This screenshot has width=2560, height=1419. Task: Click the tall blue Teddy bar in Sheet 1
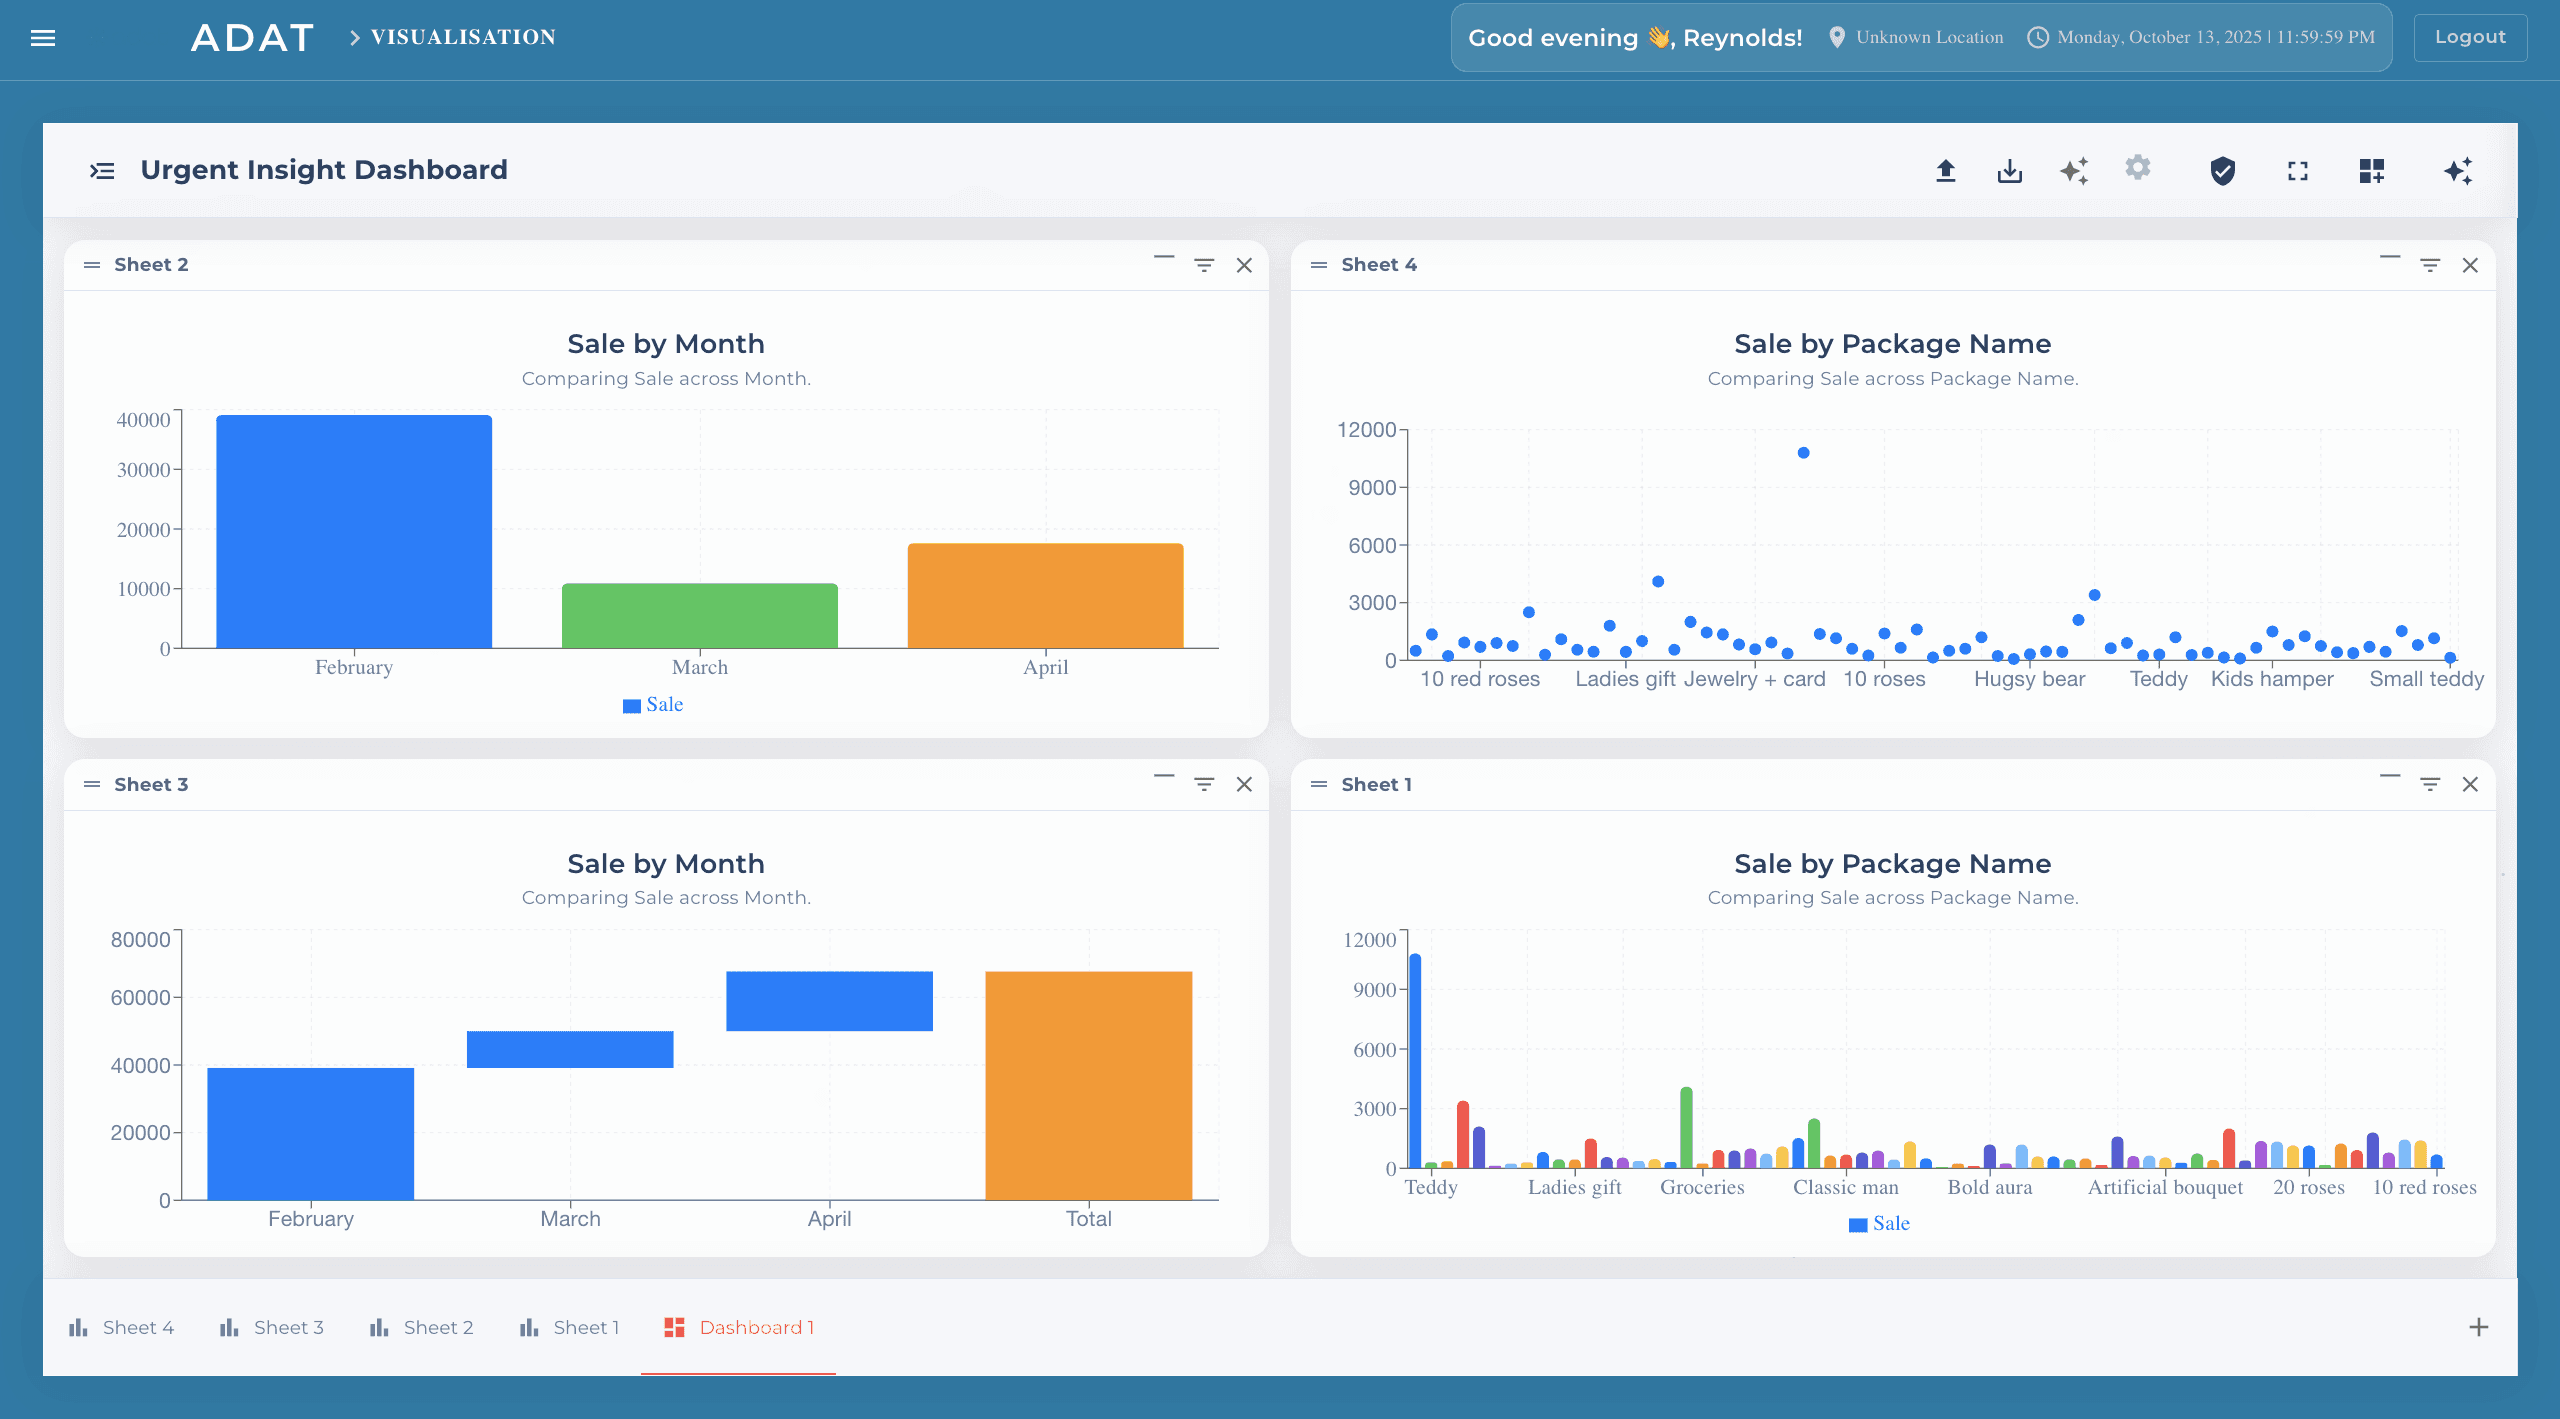tap(1415, 1061)
